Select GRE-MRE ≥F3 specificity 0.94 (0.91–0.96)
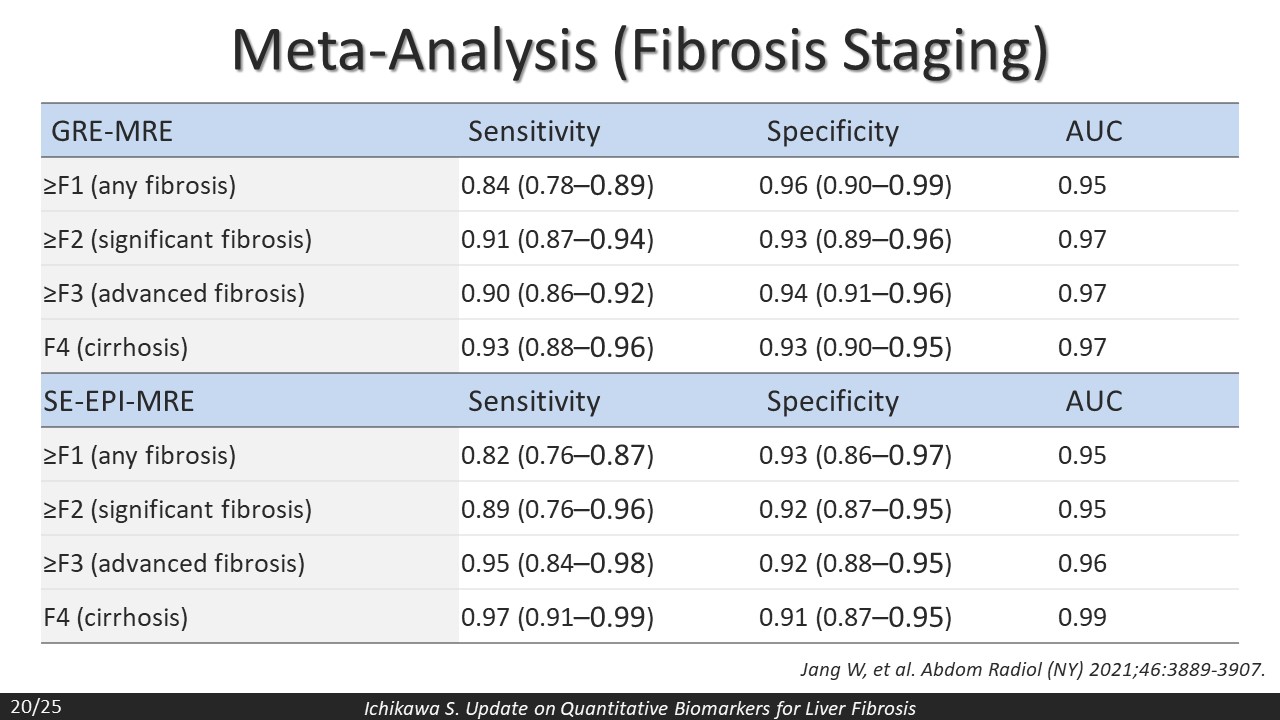 pyautogui.click(x=855, y=293)
